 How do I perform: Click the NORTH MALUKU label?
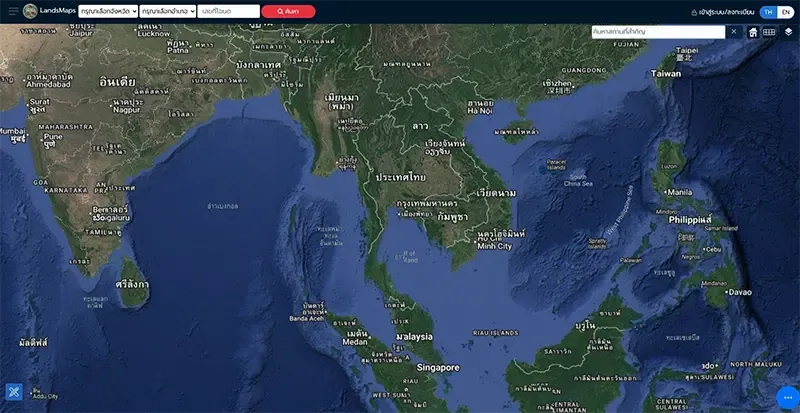pyautogui.click(x=756, y=364)
